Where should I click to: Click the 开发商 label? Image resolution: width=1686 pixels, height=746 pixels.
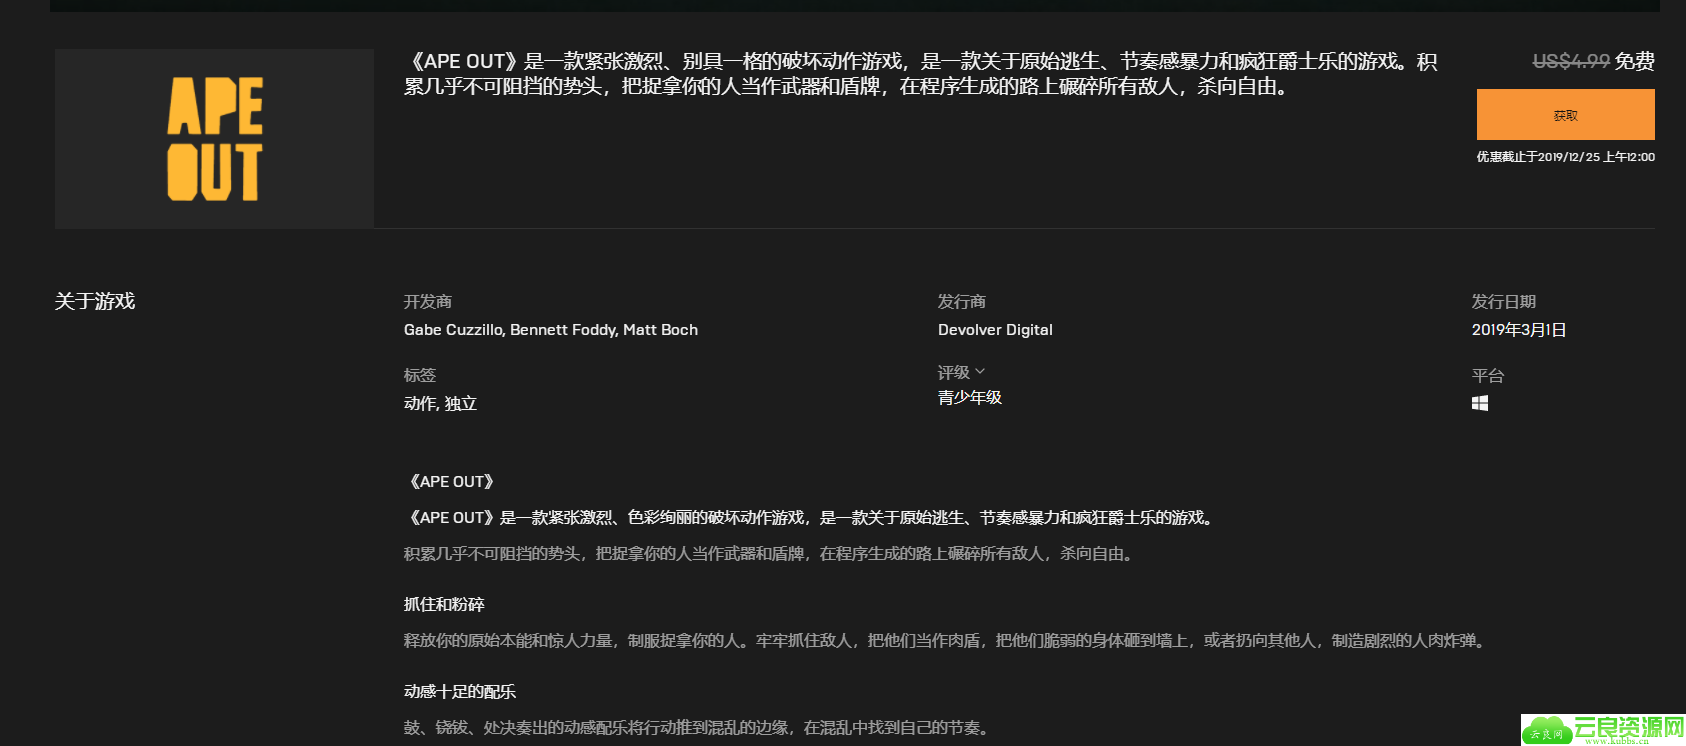[428, 302]
